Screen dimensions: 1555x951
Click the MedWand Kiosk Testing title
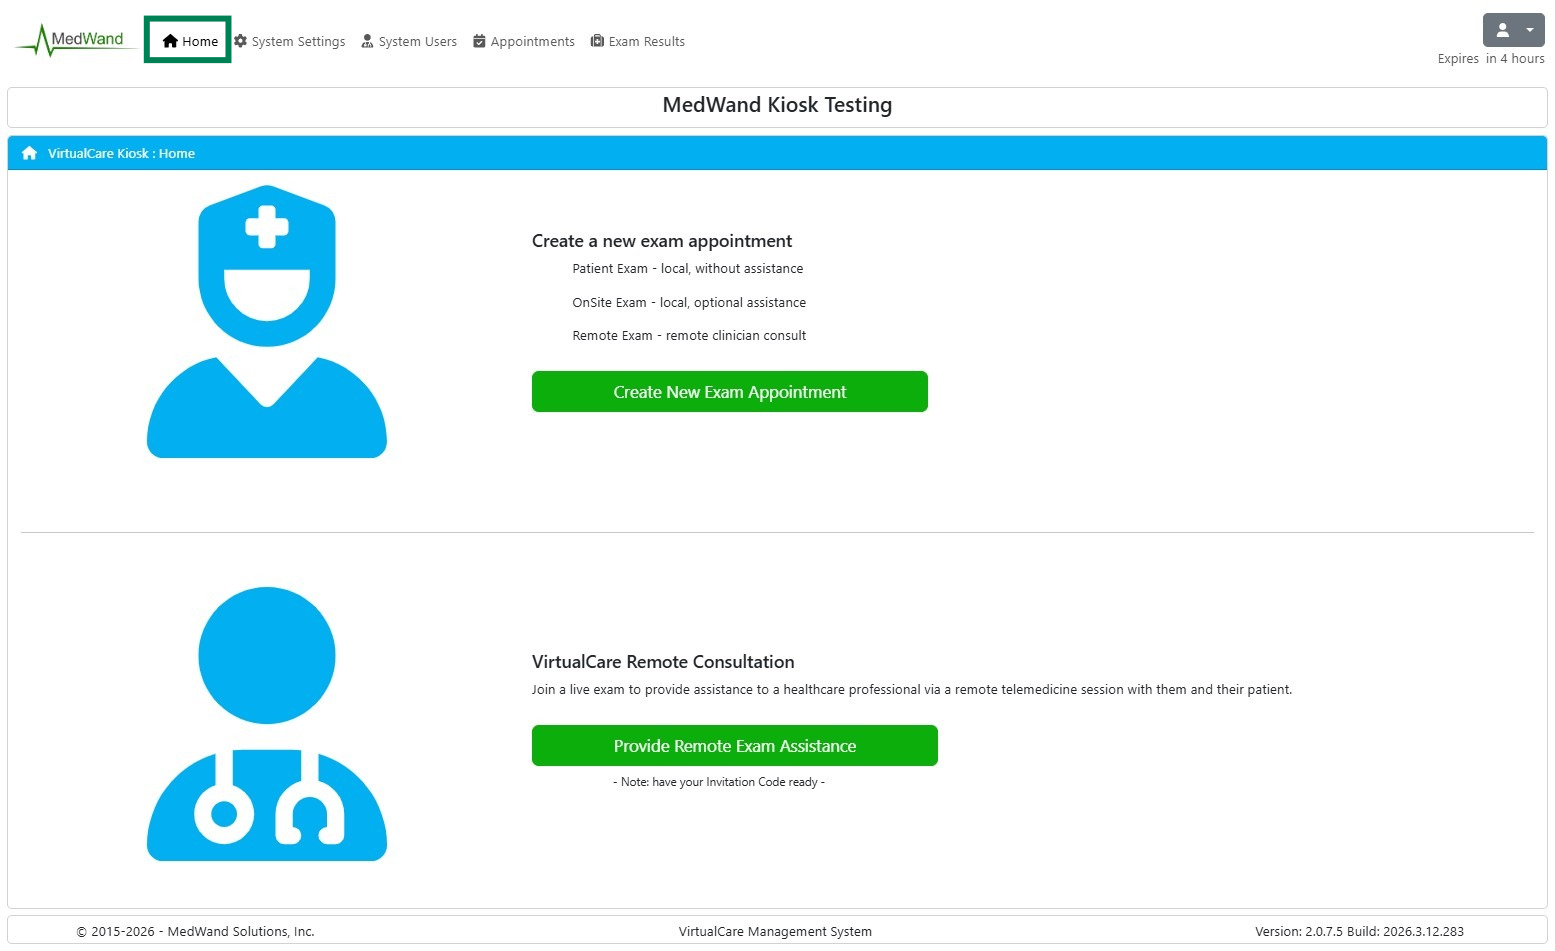[777, 105]
